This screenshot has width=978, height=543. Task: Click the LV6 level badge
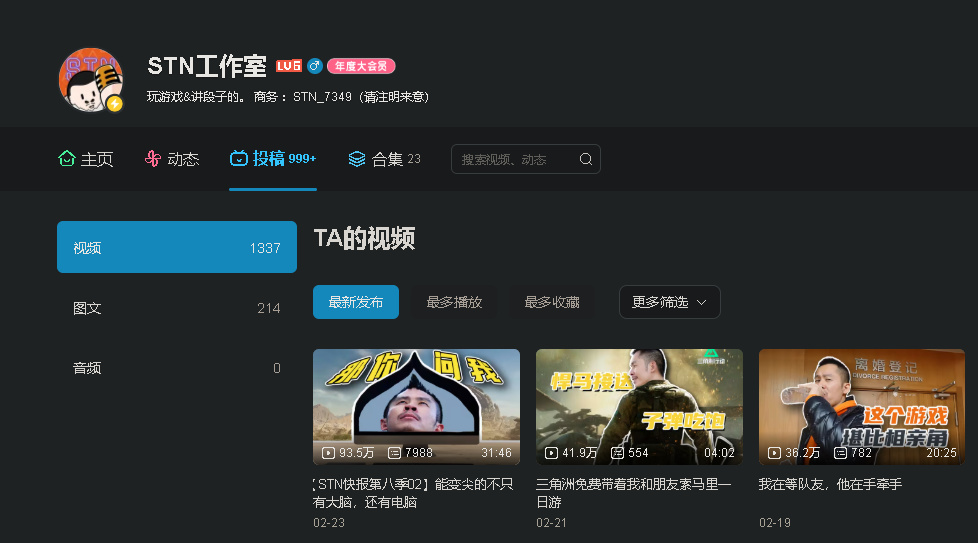click(289, 66)
